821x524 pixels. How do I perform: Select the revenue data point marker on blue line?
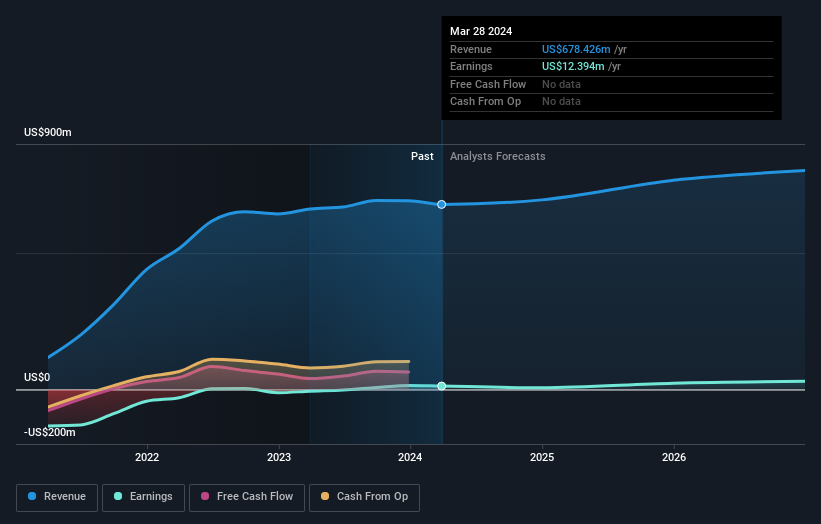[x=441, y=204]
